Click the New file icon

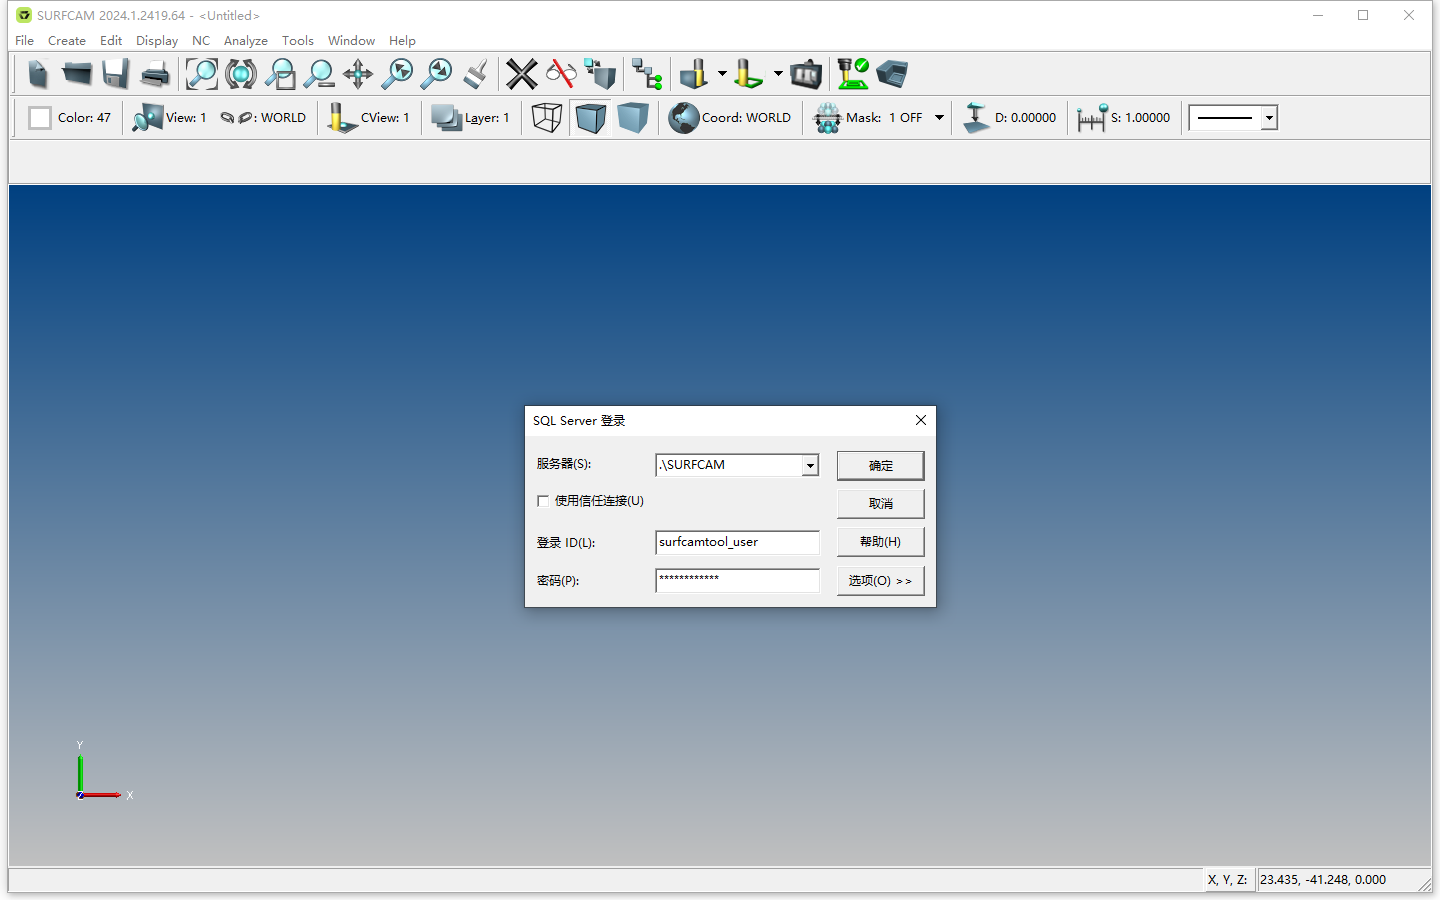[x=38, y=74]
